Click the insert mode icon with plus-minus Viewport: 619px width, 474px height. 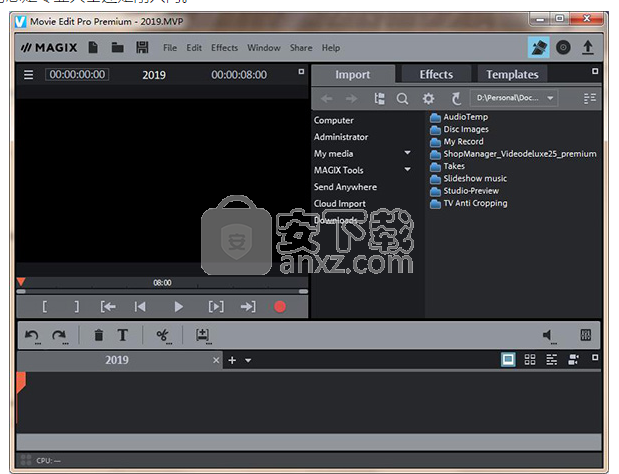point(203,336)
